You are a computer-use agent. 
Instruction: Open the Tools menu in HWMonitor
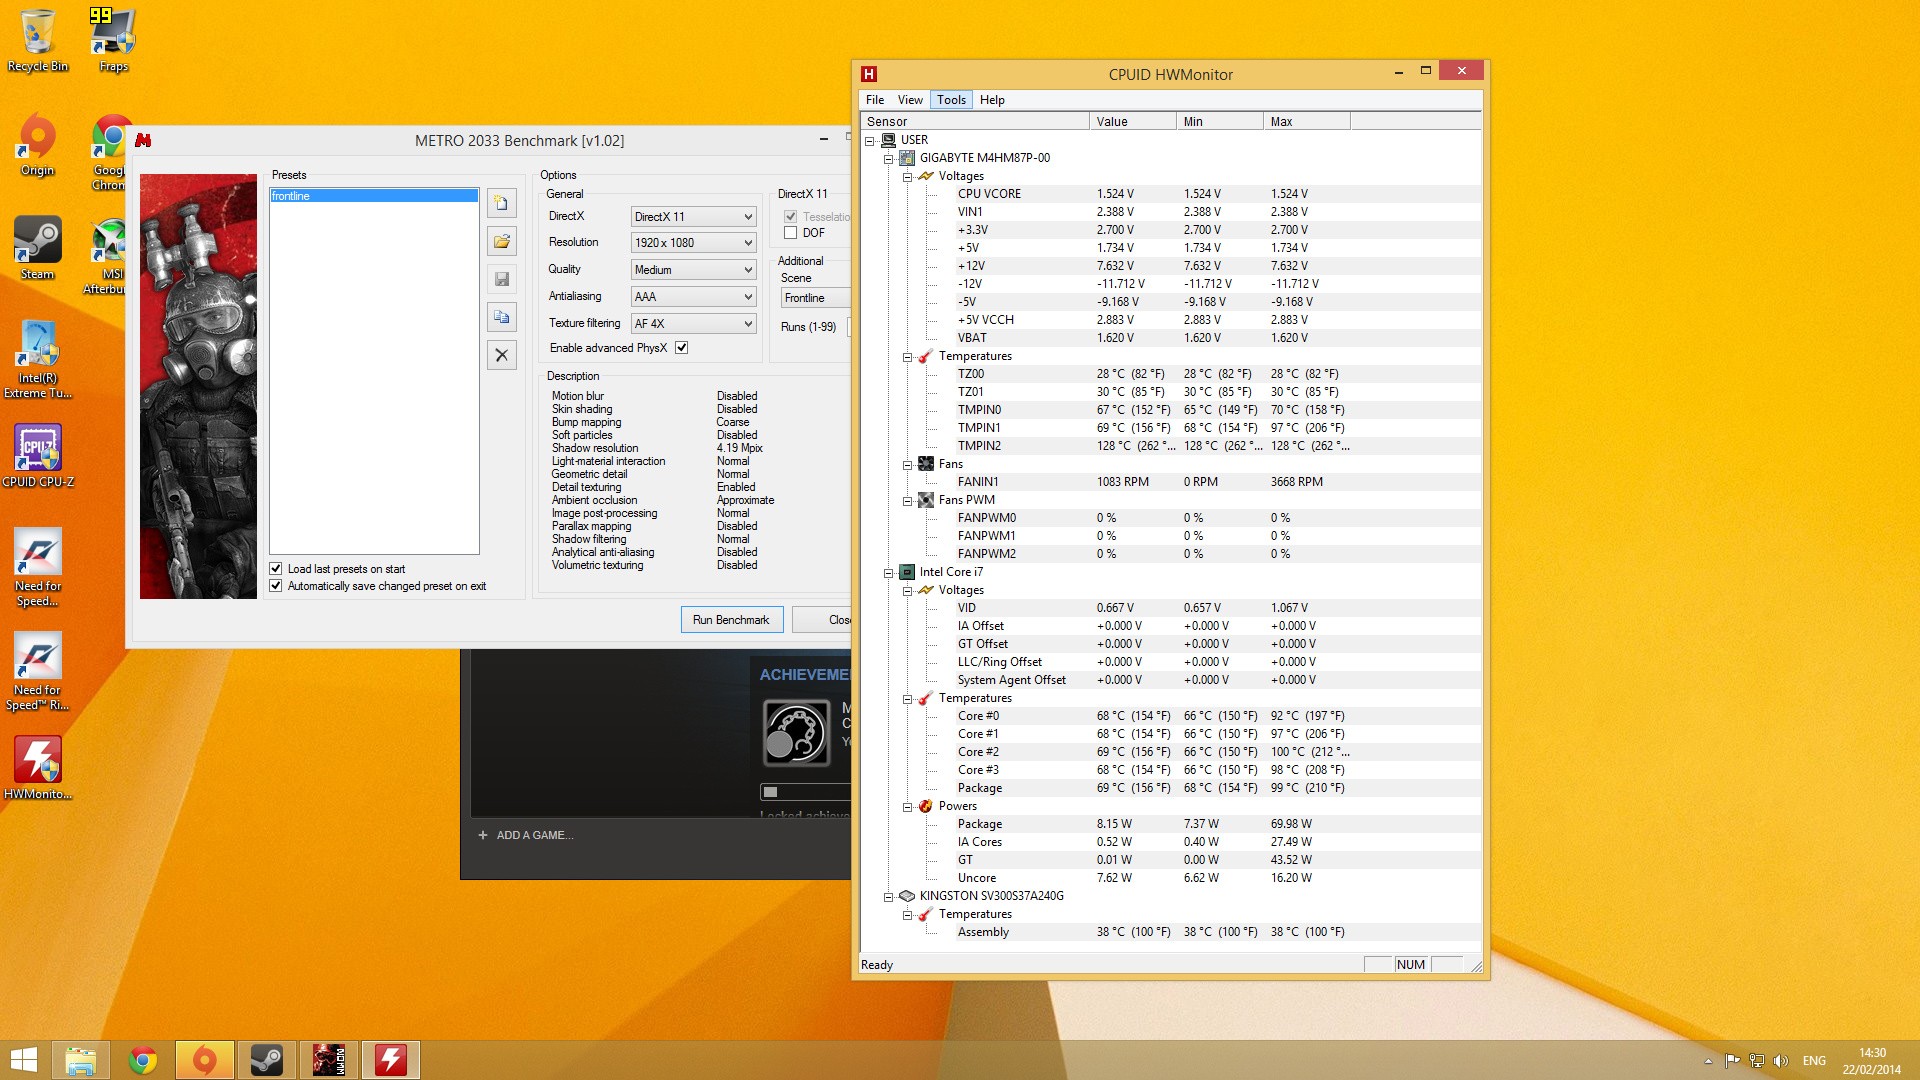pos(951,100)
